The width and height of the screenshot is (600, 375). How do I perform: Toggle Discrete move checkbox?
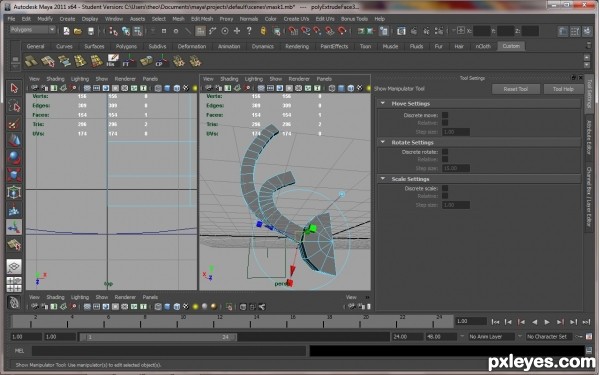click(x=445, y=115)
